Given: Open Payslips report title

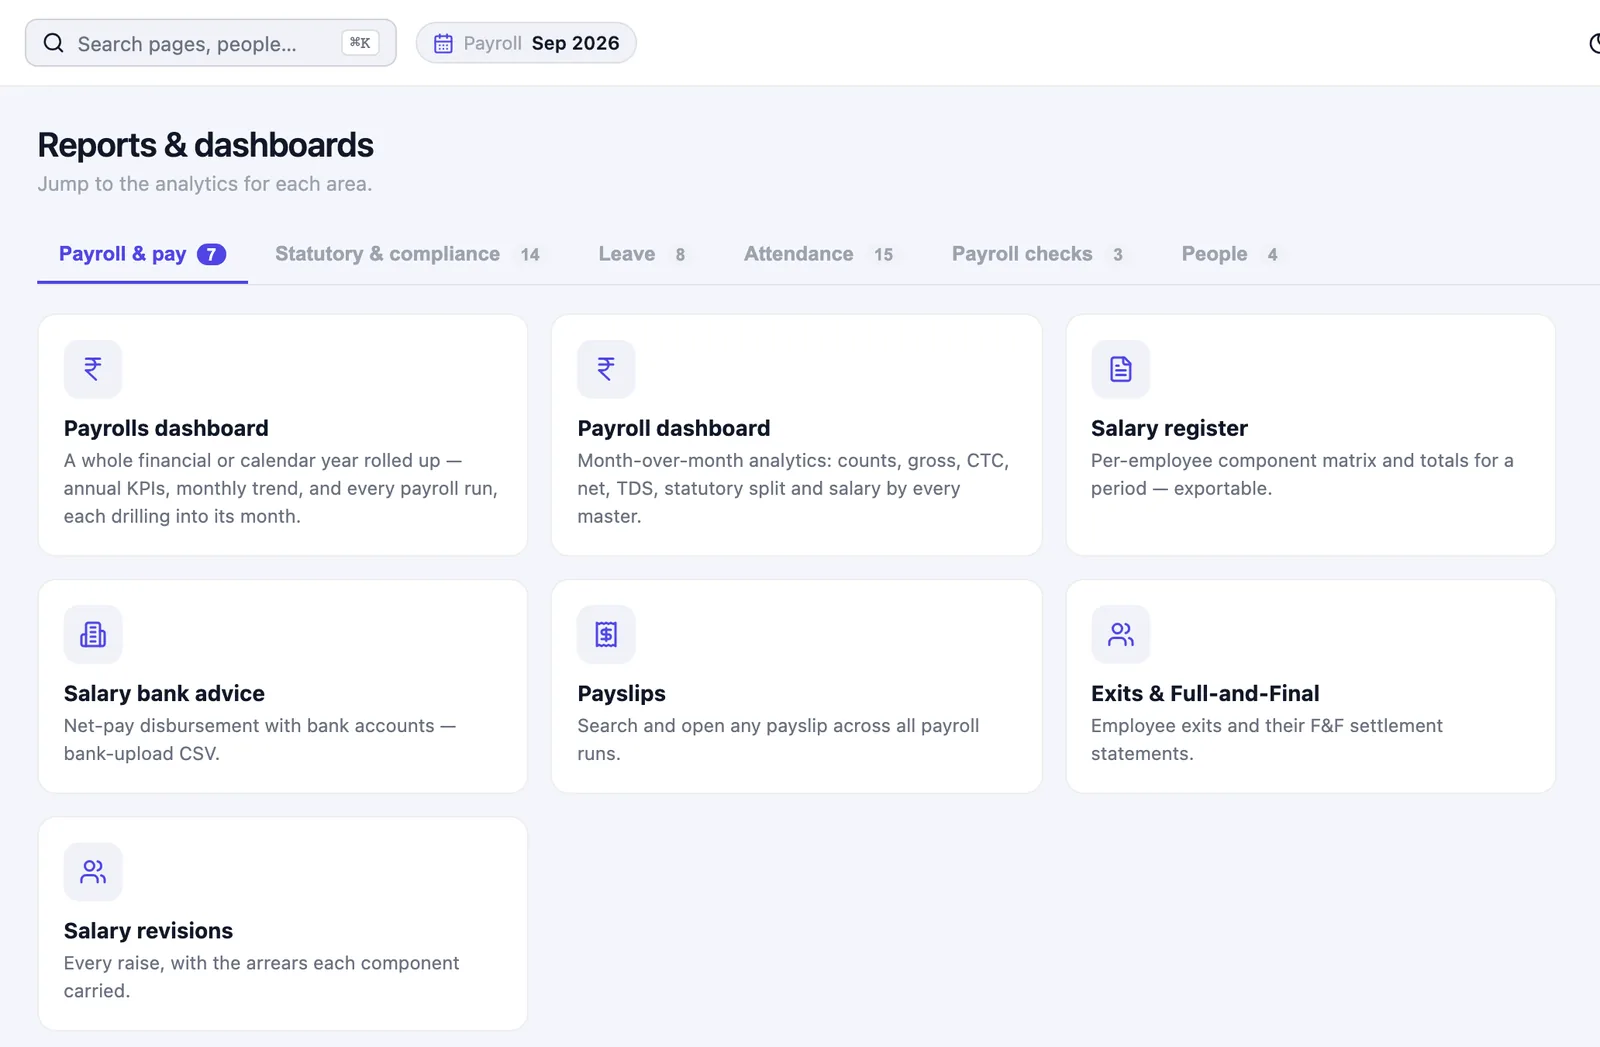Looking at the screenshot, I should coord(621,693).
